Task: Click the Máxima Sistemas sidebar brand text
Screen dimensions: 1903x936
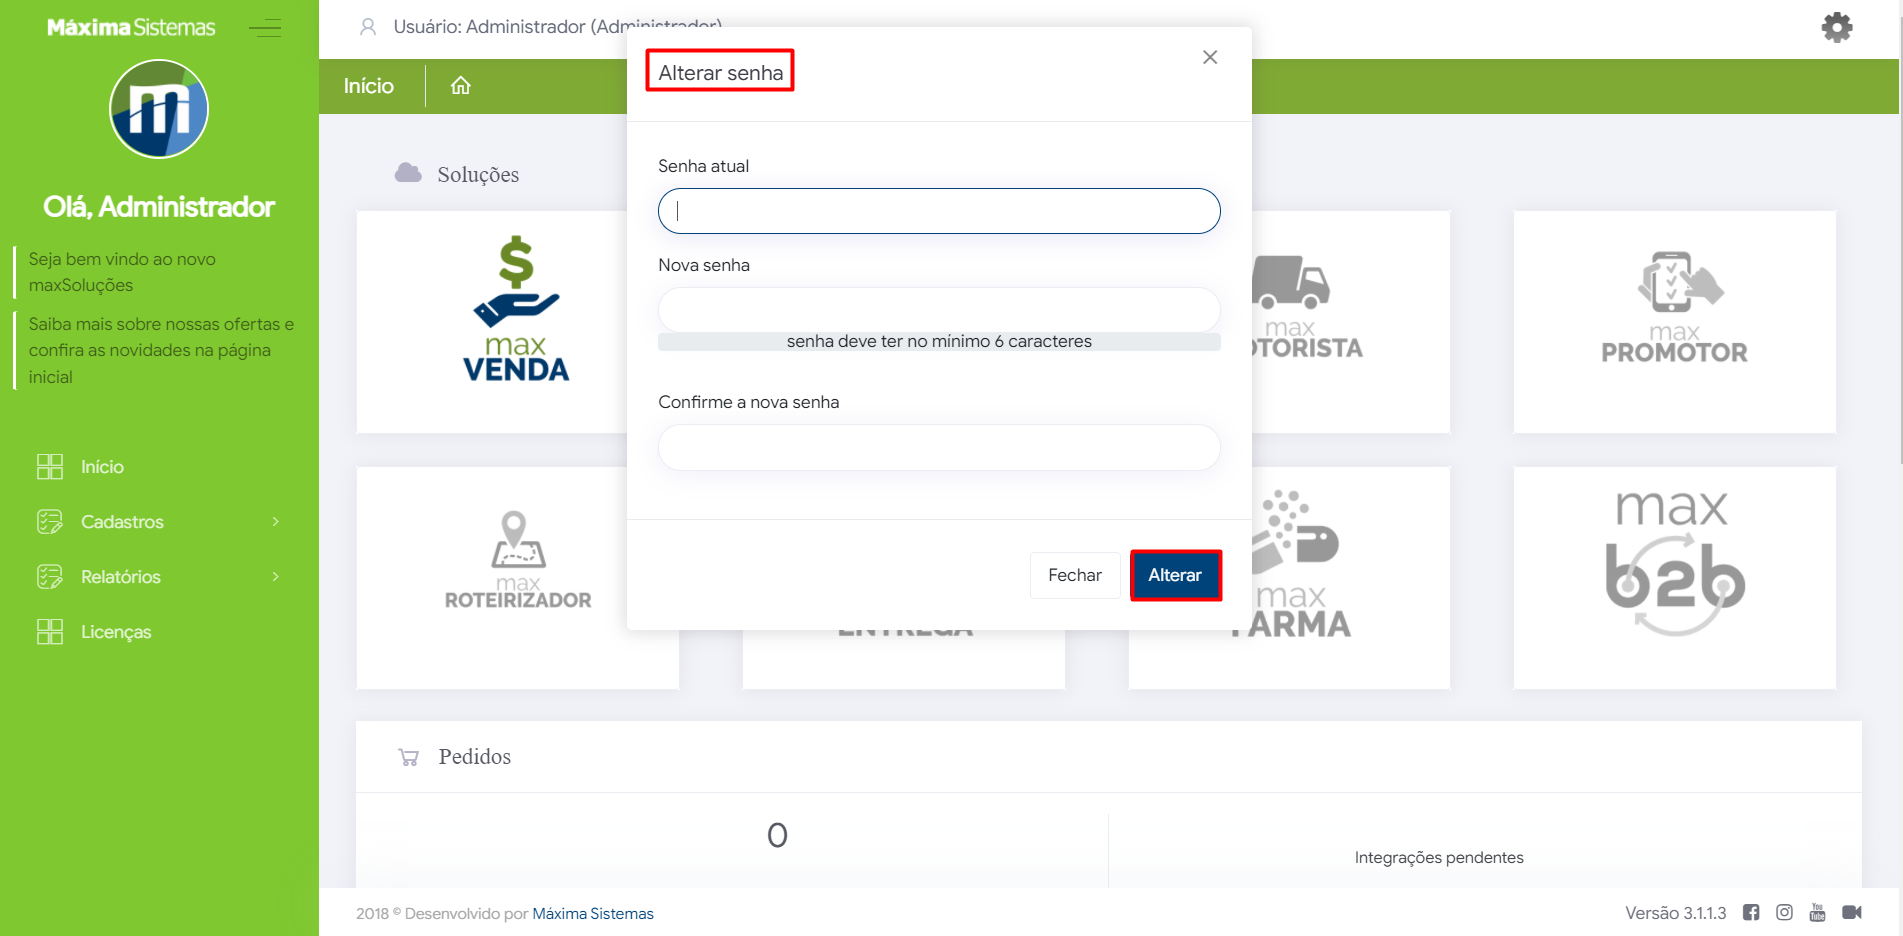Action: point(131,27)
